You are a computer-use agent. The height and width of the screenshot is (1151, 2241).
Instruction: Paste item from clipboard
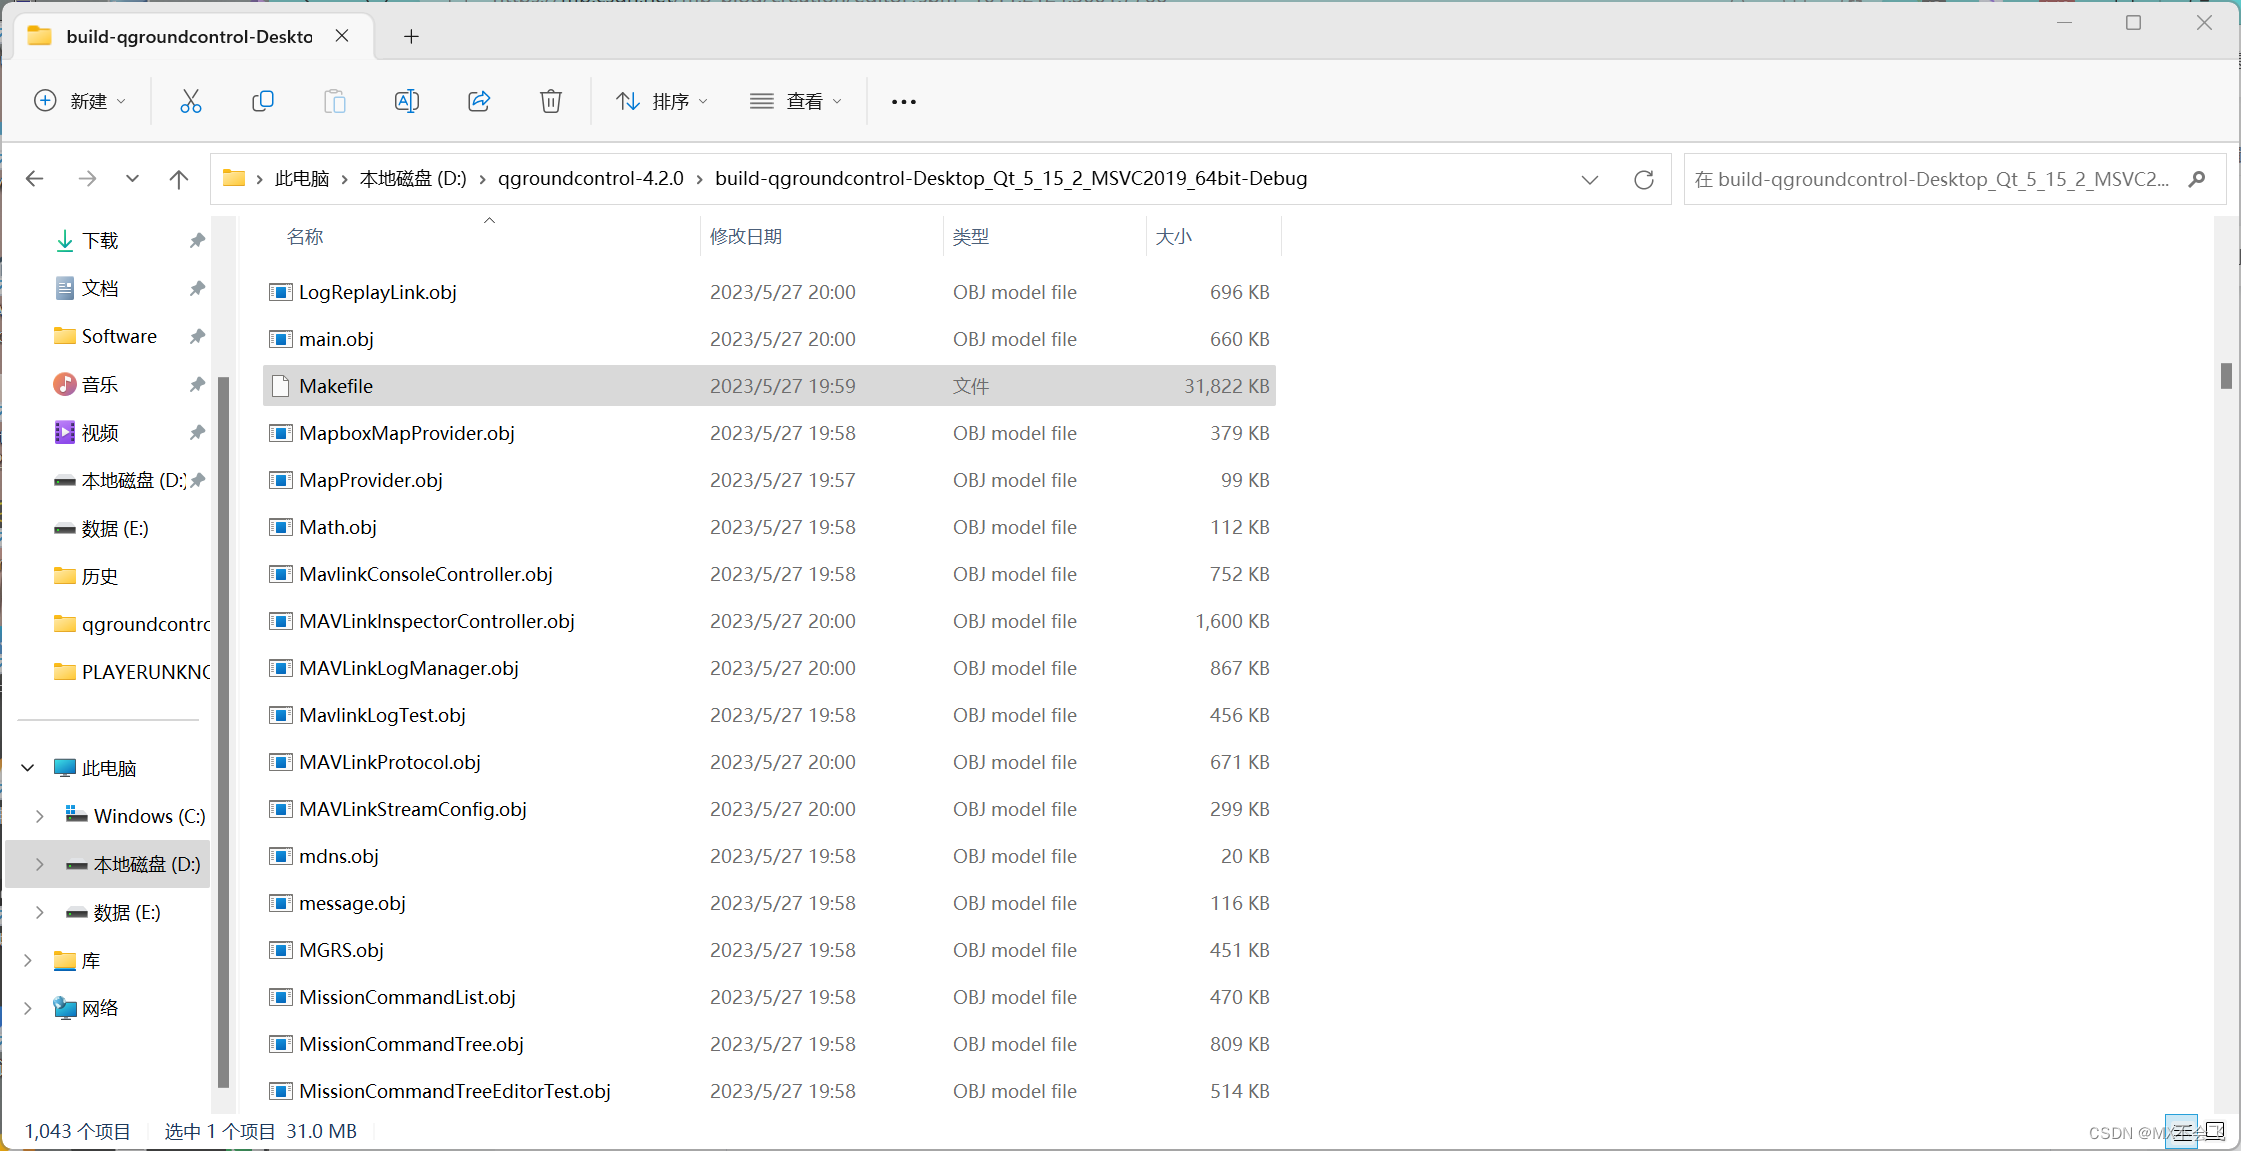(334, 100)
